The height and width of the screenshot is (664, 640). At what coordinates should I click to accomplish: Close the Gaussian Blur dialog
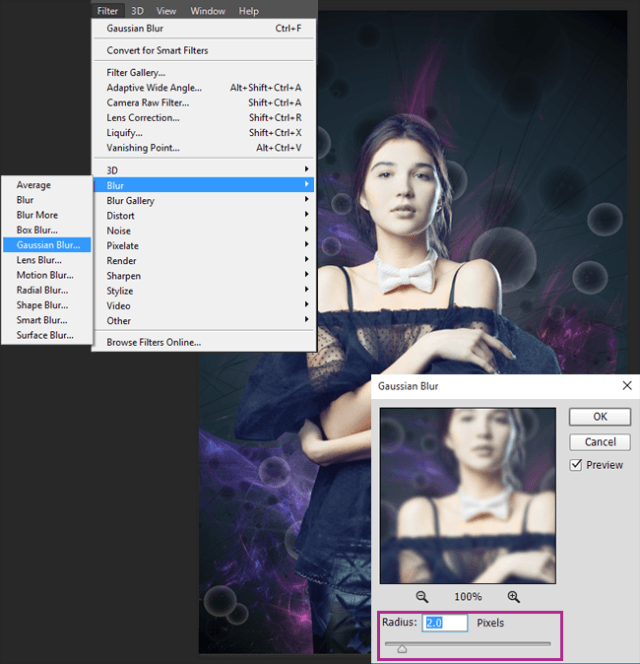click(627, 385)
